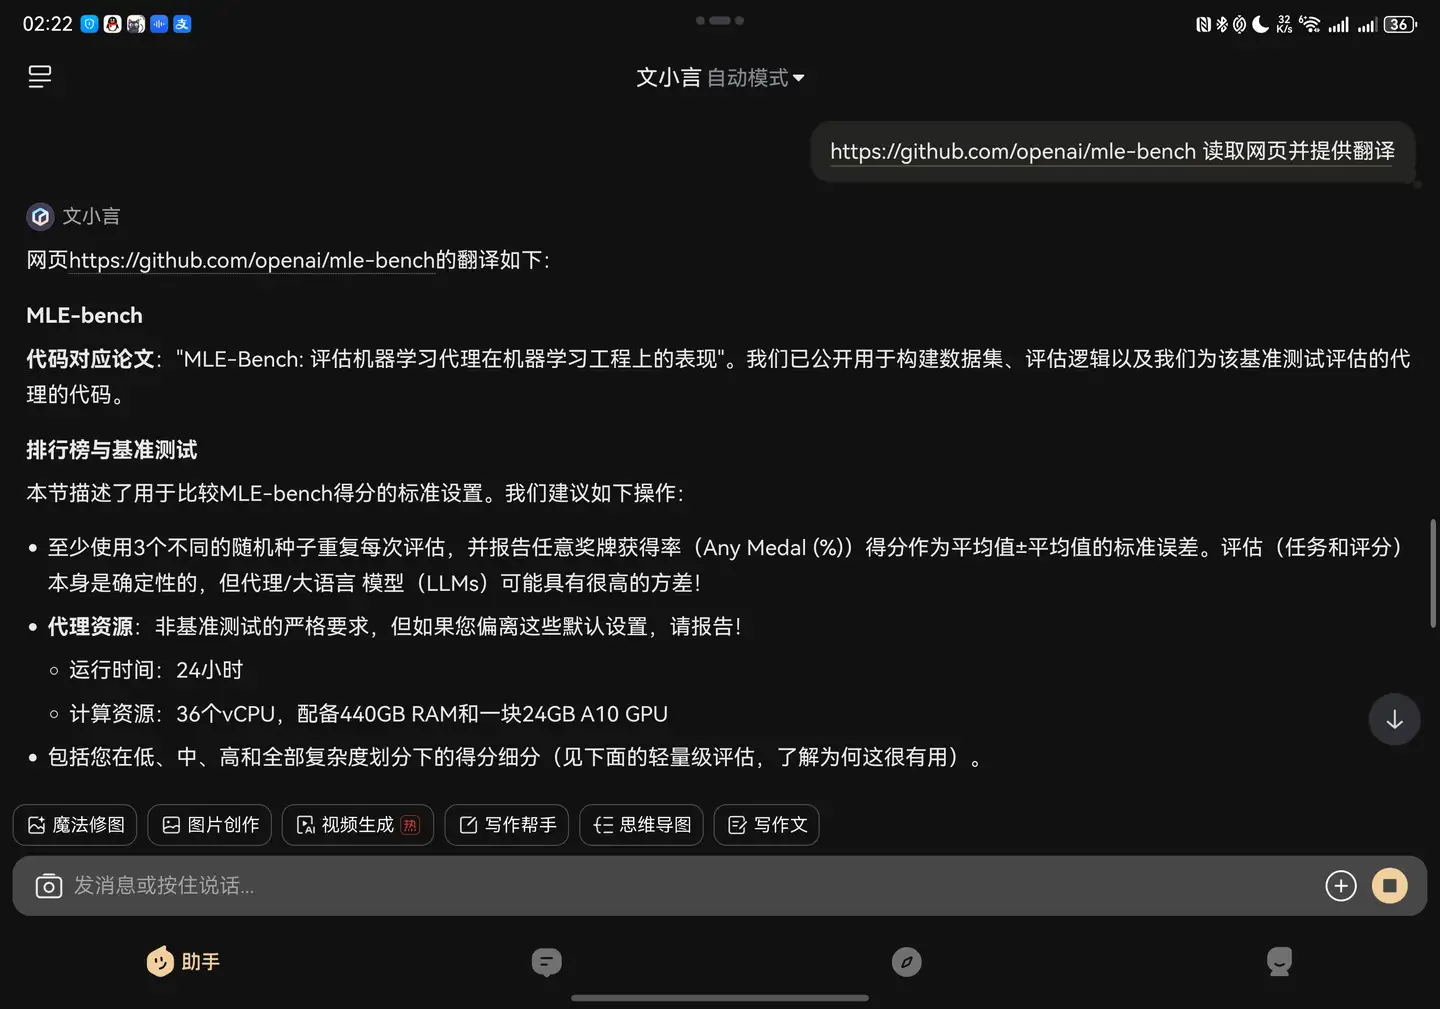This screenshot has height=1009, width=1440.
Task: Tap the Alipay notification icon in status bar
Action: [x=182, y=24]
